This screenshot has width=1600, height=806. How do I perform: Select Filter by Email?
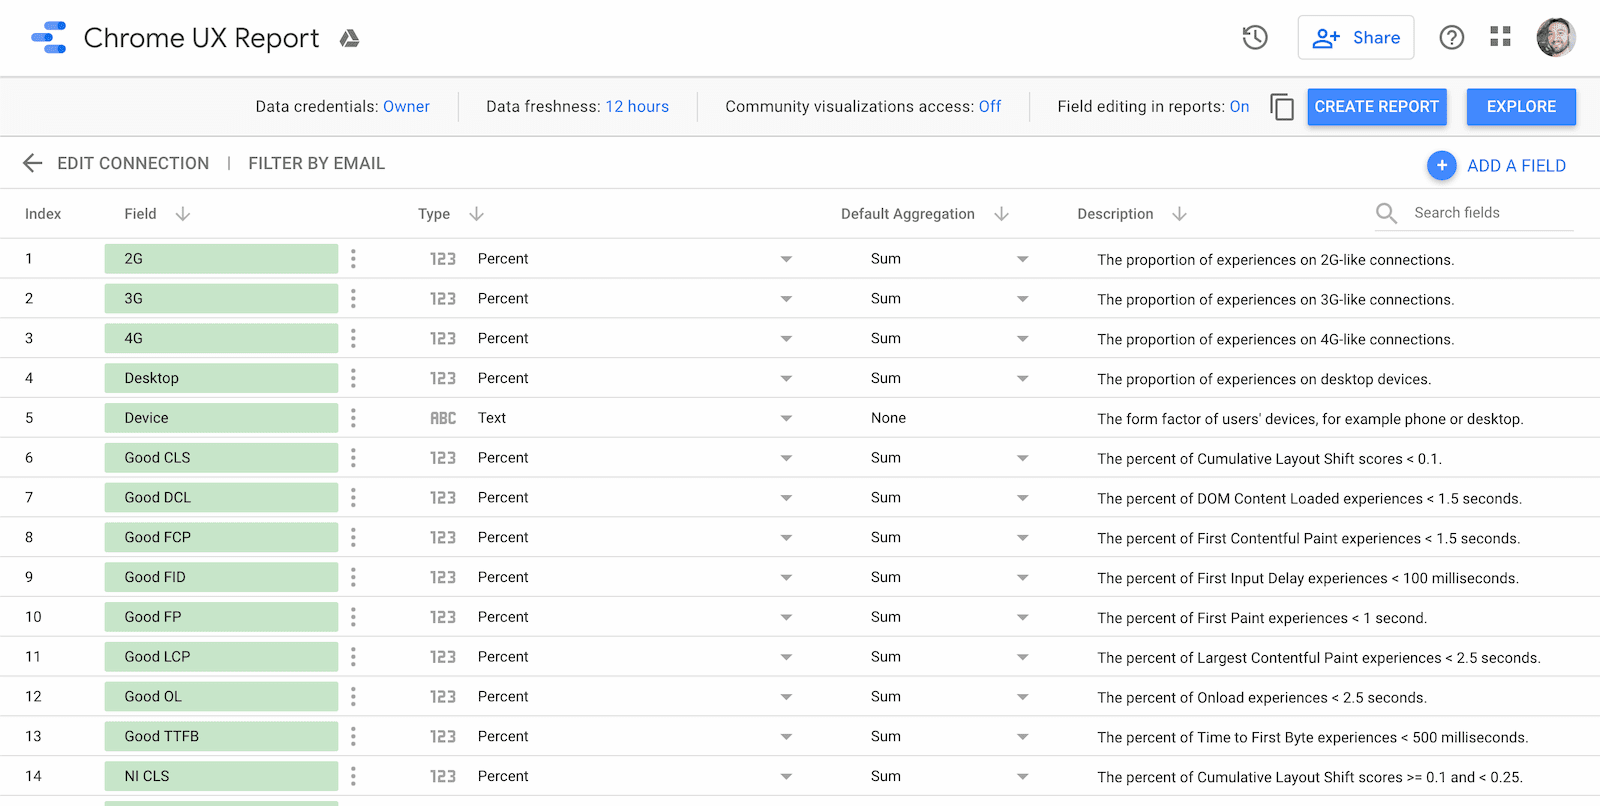[x=316, y=163]
